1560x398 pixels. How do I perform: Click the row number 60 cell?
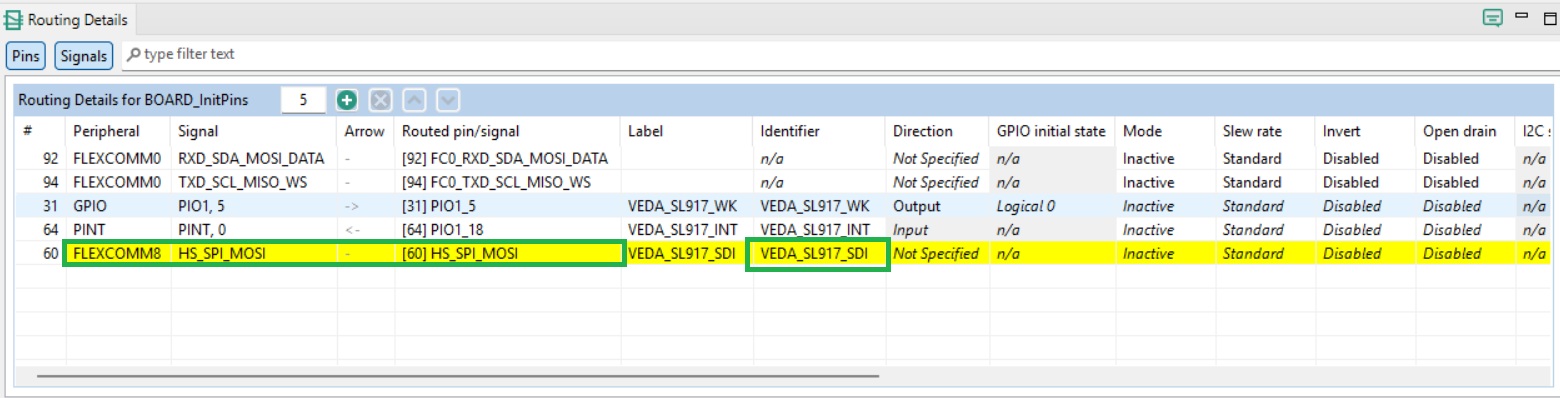tap(40, 254)
